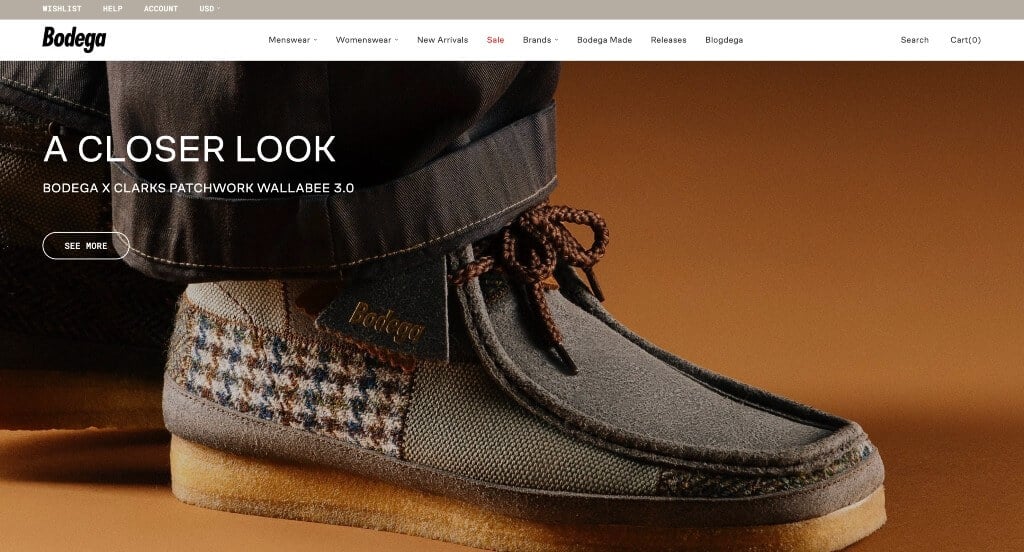The height and width of the screenshot is (552, 1024).
Task: Open the Help page
Action: pyautogui.click(x=112, y=8)
